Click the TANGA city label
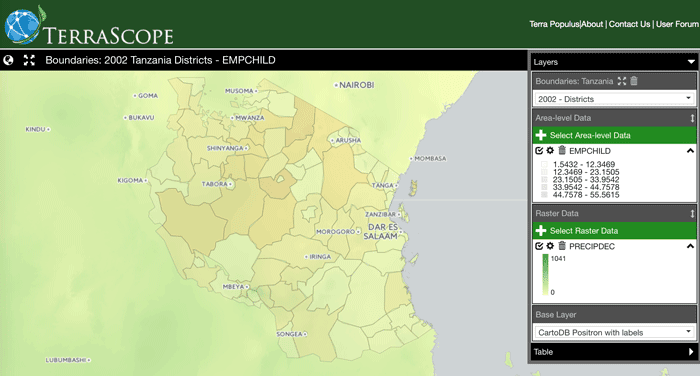The image size is (700, 376). (x=383, y=185)
